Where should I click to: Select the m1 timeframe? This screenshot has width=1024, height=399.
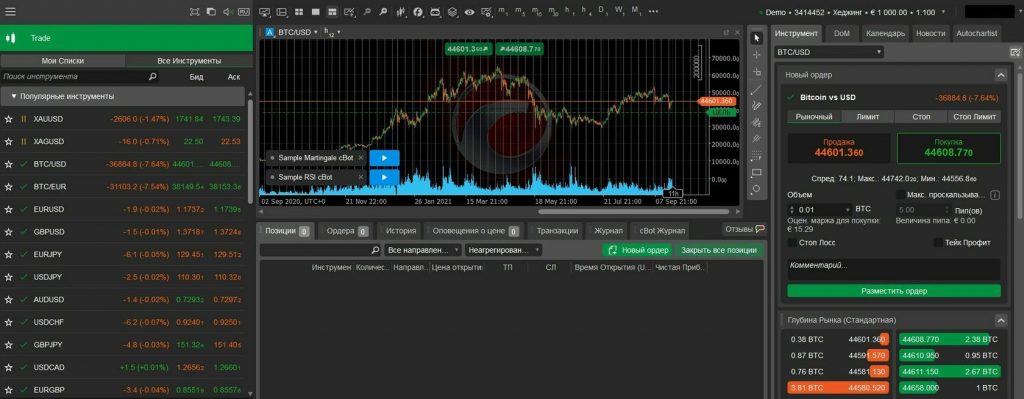point(503,12)
